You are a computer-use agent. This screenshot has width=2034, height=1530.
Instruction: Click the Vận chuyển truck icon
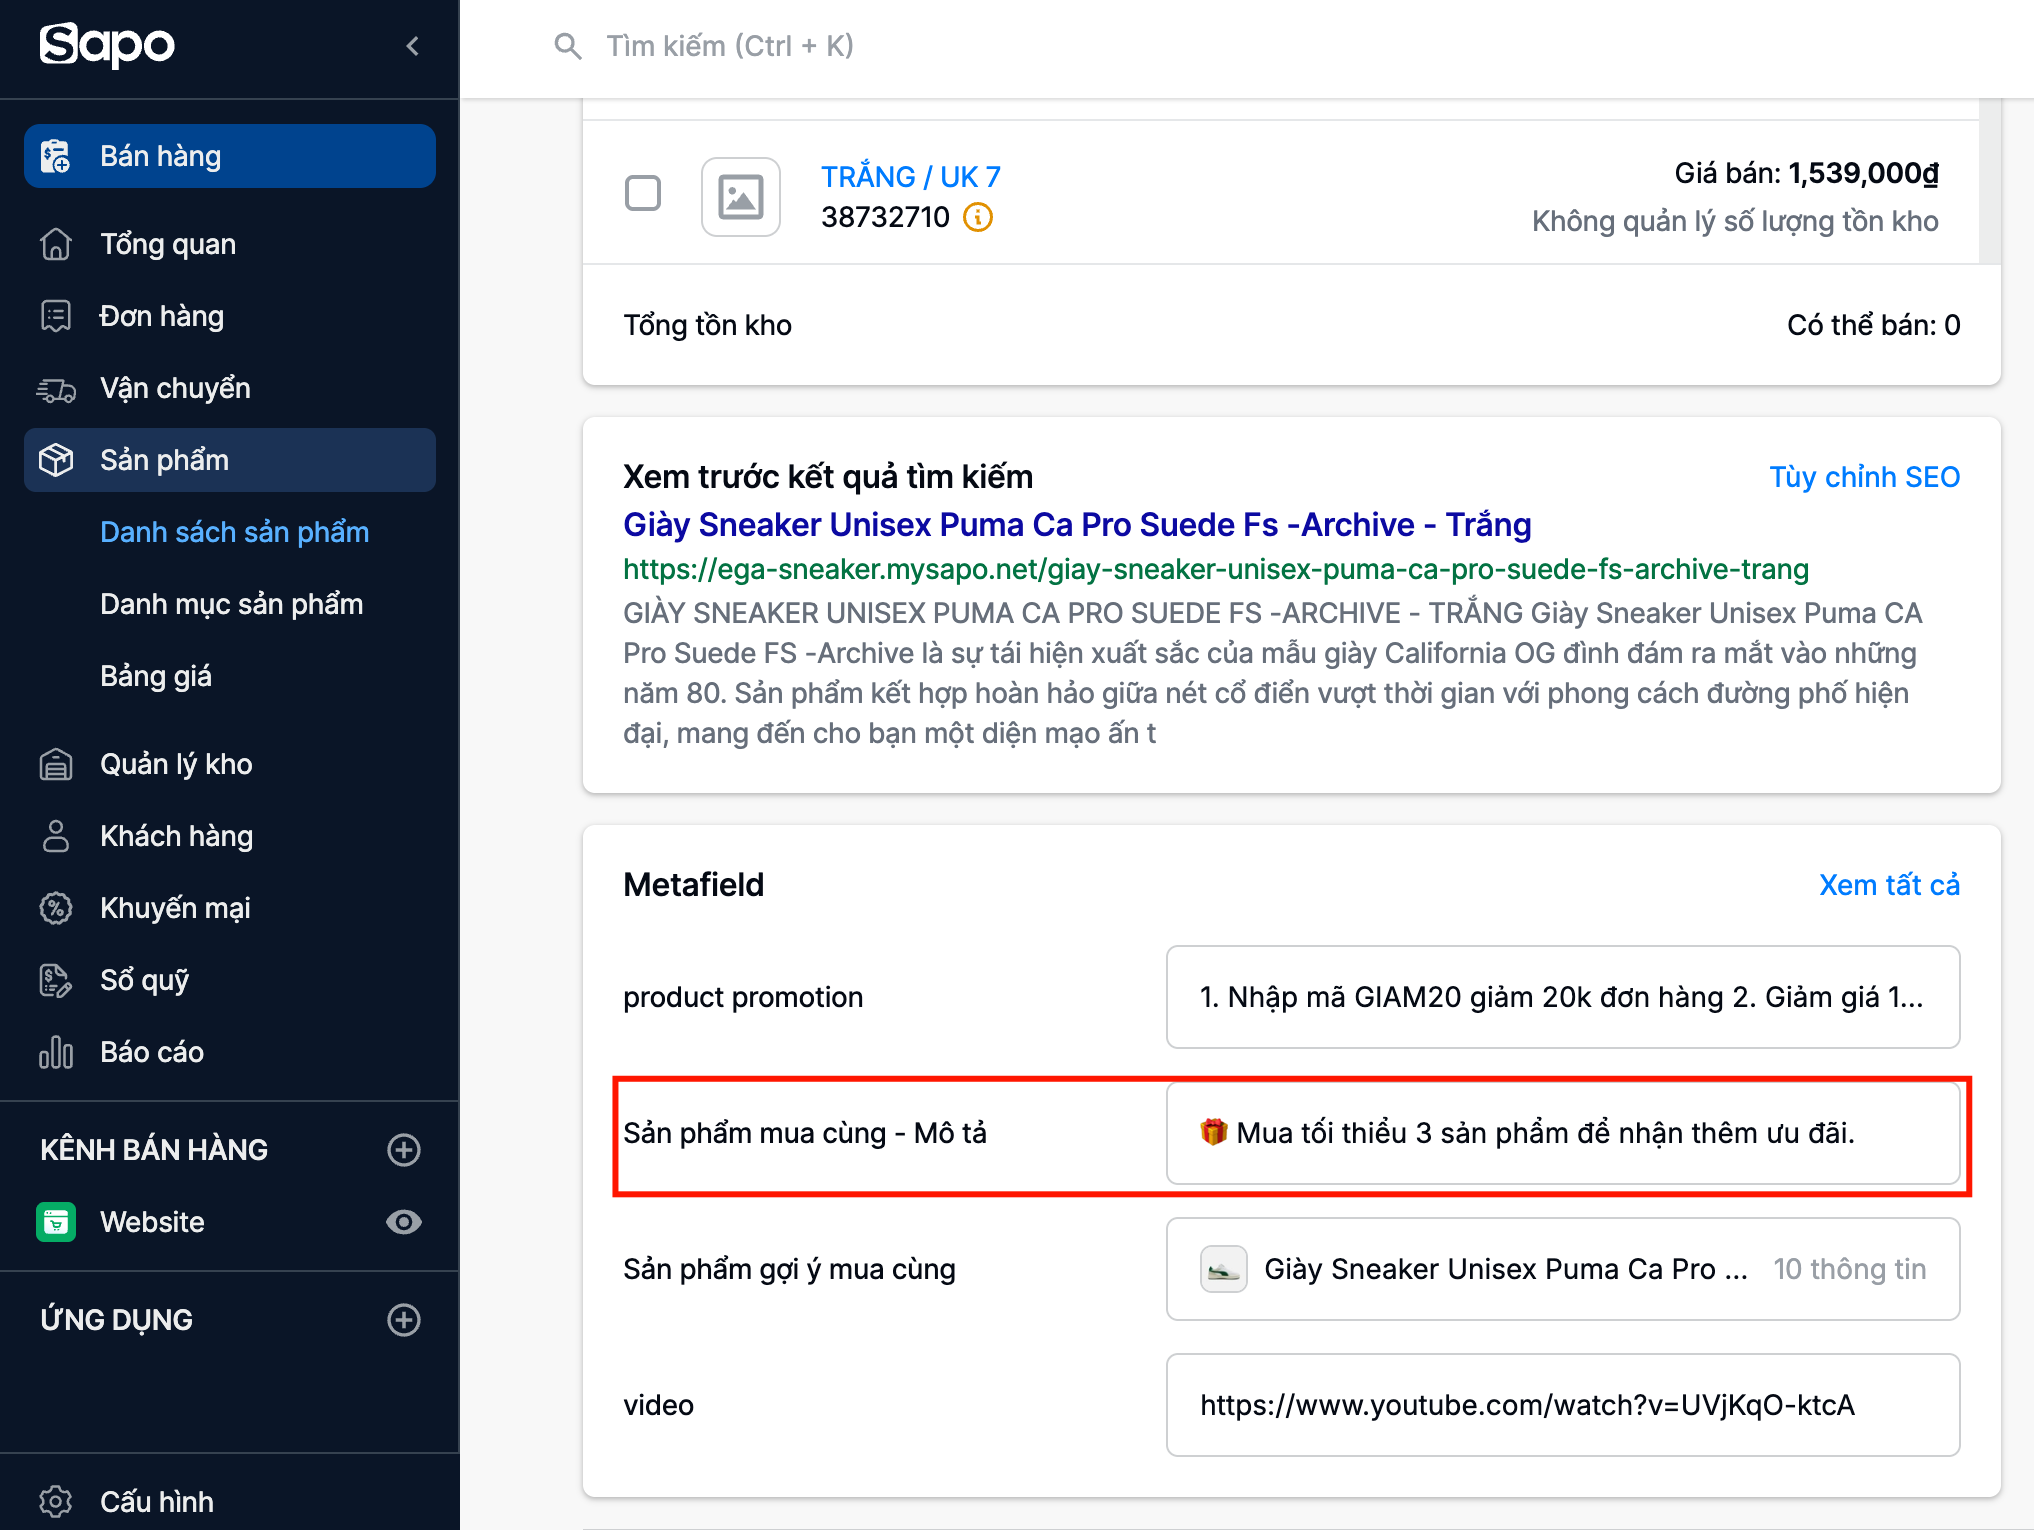pos(56,389)
